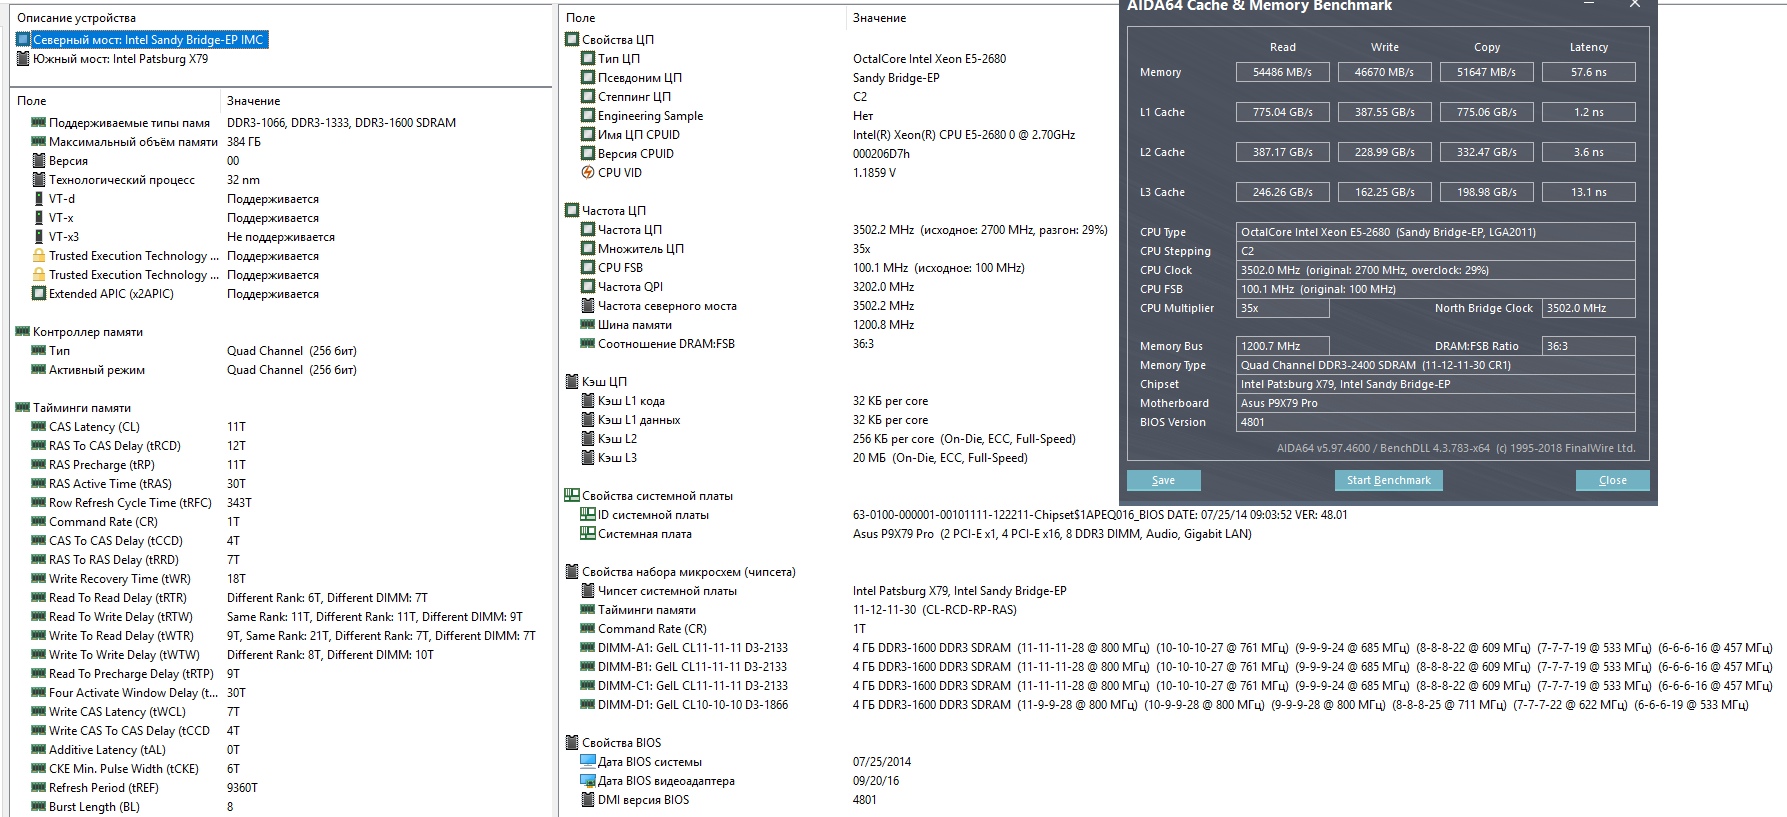
Task: Click the Свойства системной платы group icon
Action: [x=572, y=496]
